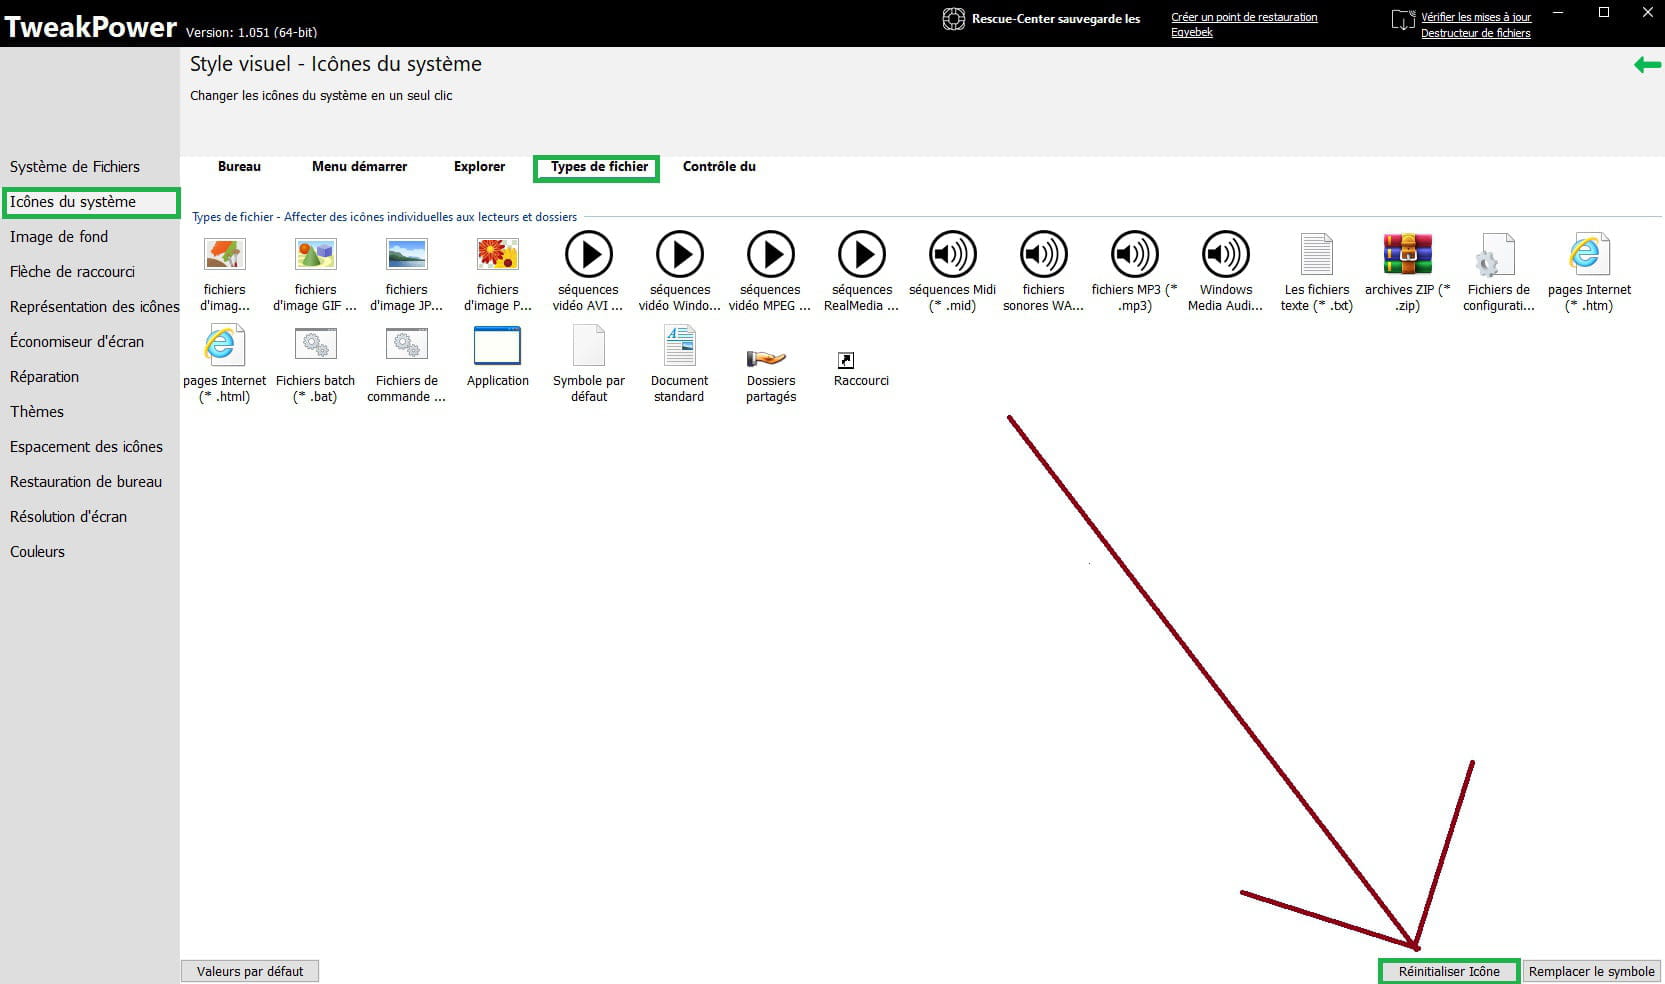
Task: Select the Application icon
Action: click(497, 346)
